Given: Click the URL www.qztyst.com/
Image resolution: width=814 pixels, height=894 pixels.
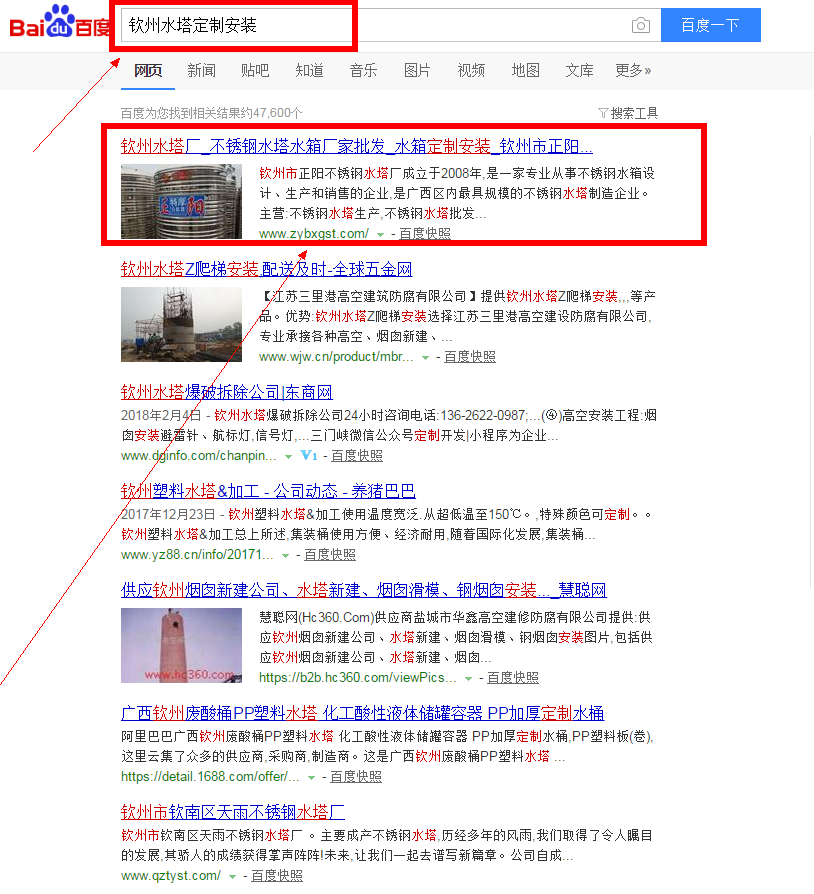Looking at the screenshot, I should (171, 876).
